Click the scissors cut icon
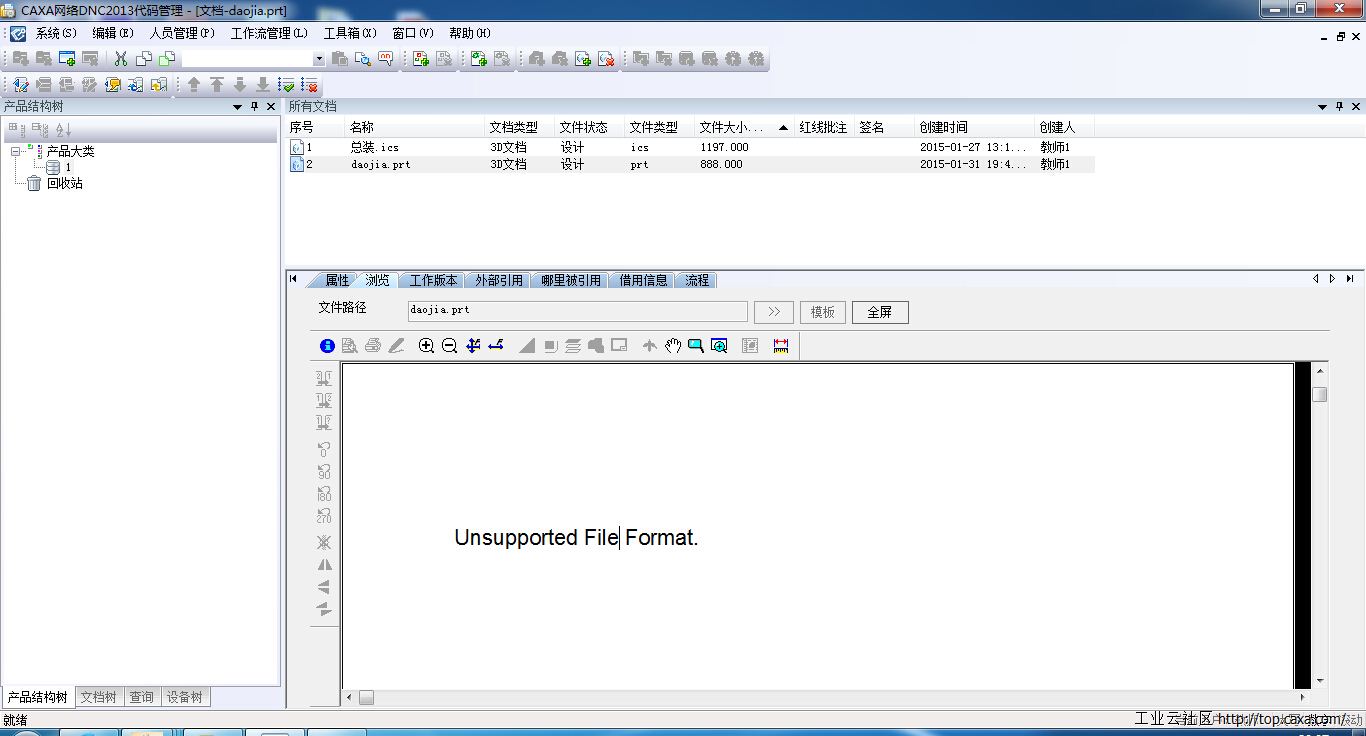1366x736 pixels. tap(121, 59)
